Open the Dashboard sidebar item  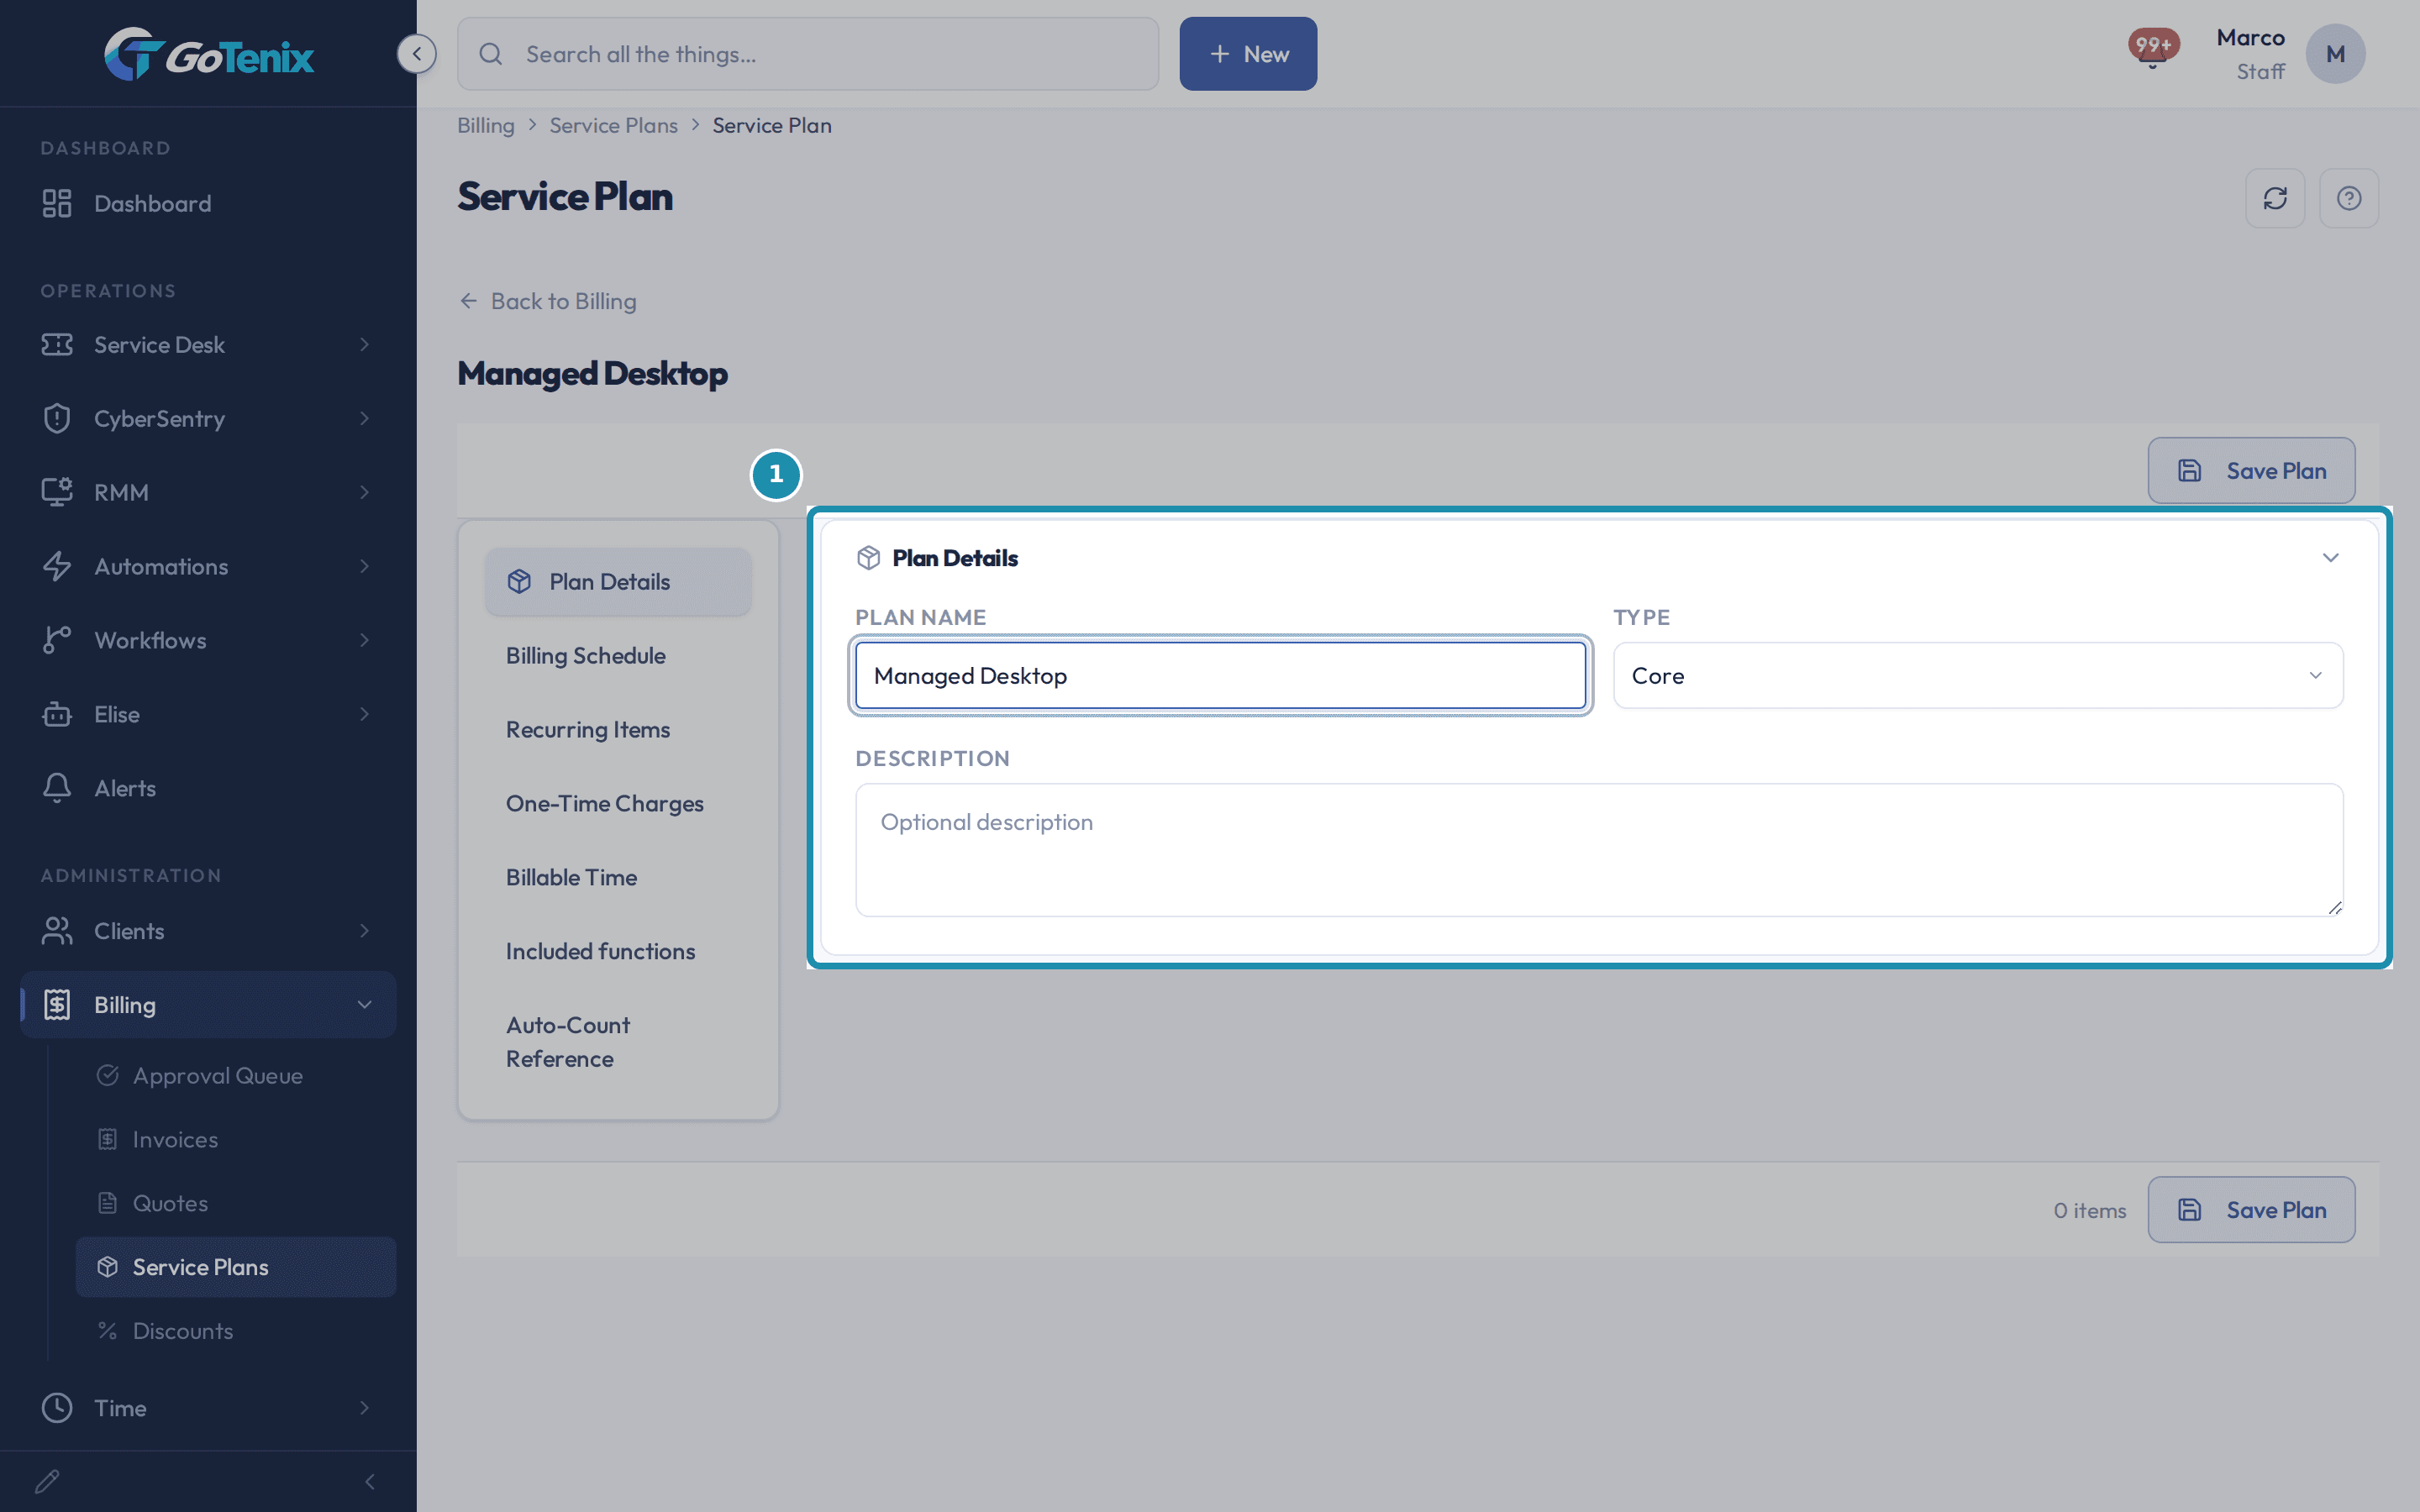[208, 203]
